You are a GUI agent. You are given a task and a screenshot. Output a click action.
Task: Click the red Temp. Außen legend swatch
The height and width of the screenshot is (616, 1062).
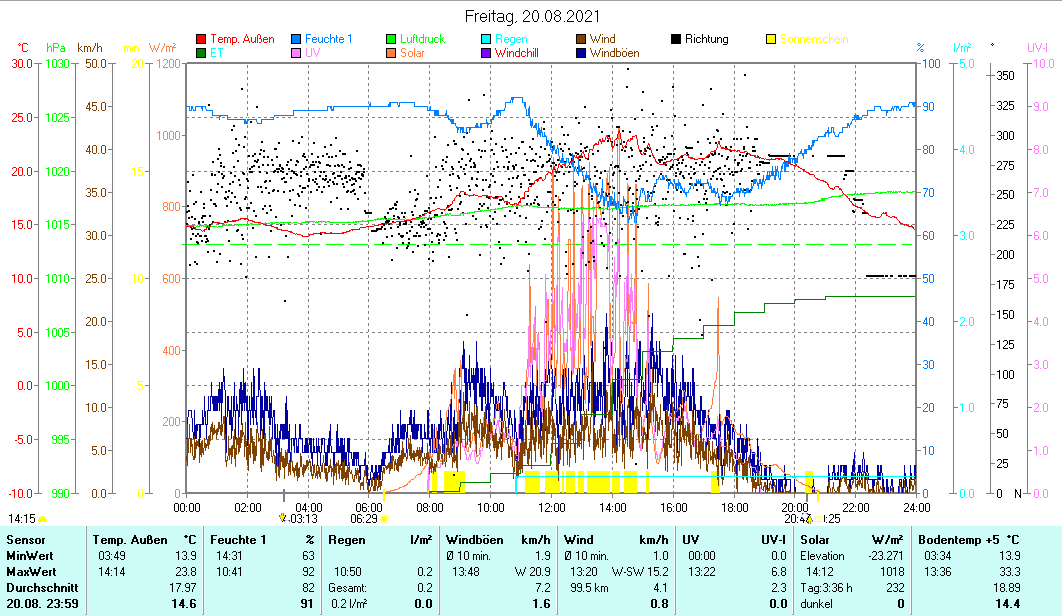click(201, 39)
